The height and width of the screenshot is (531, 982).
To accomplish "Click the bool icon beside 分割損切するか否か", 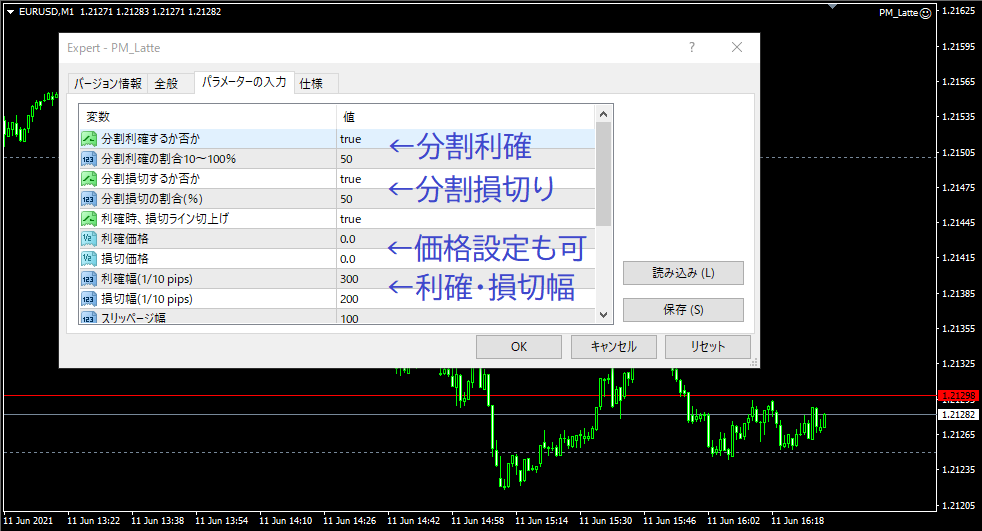I will pyautogui.click(x=89, y=179).
